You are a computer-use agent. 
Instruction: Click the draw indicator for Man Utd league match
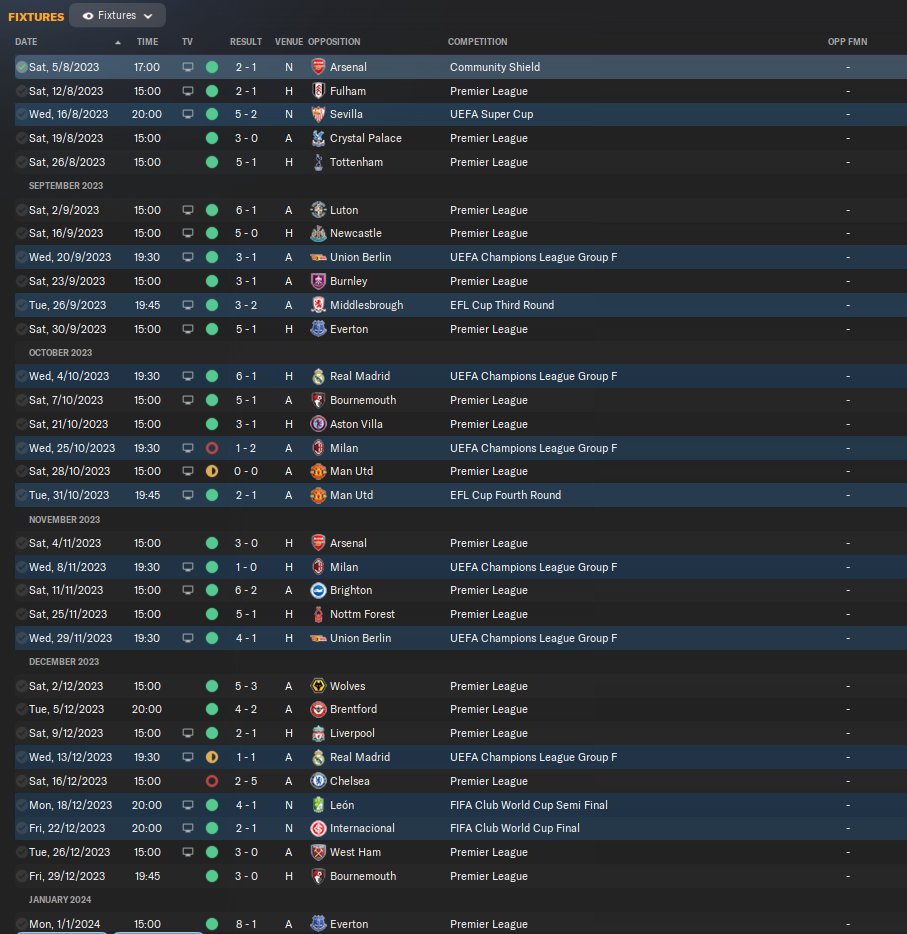(212, 471)
